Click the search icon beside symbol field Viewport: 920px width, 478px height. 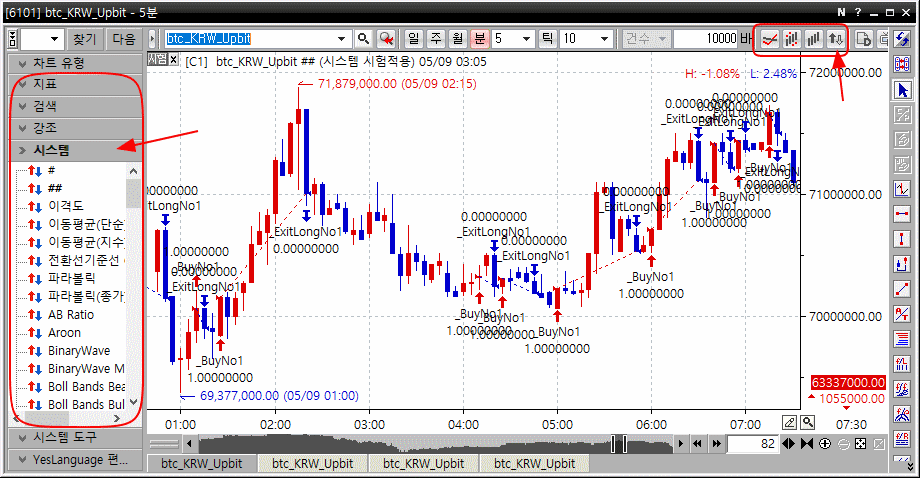pyautogui.click(x=364, y=39)
